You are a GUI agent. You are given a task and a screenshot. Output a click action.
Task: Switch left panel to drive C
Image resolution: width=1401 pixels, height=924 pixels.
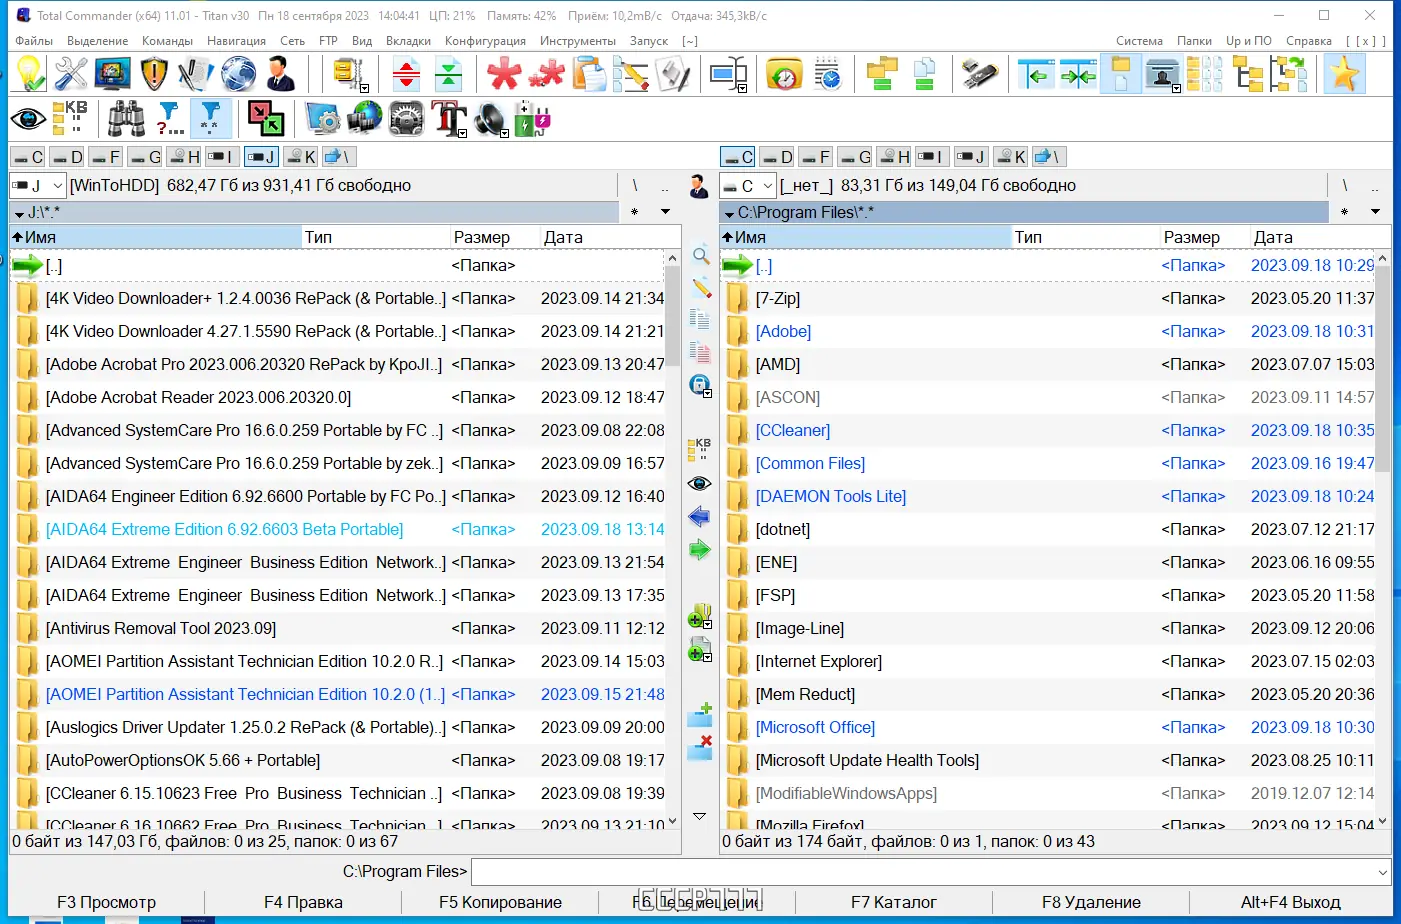(x=28, y=157)
